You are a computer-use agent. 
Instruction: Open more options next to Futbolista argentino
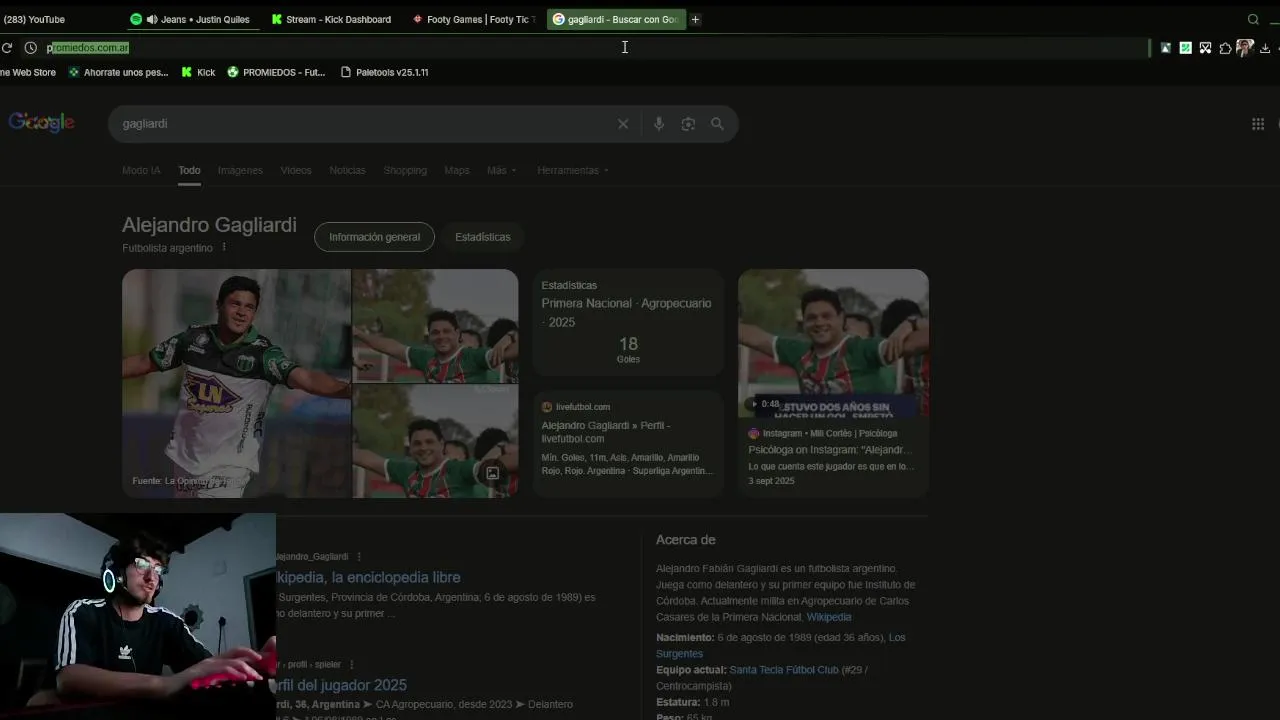224,247
